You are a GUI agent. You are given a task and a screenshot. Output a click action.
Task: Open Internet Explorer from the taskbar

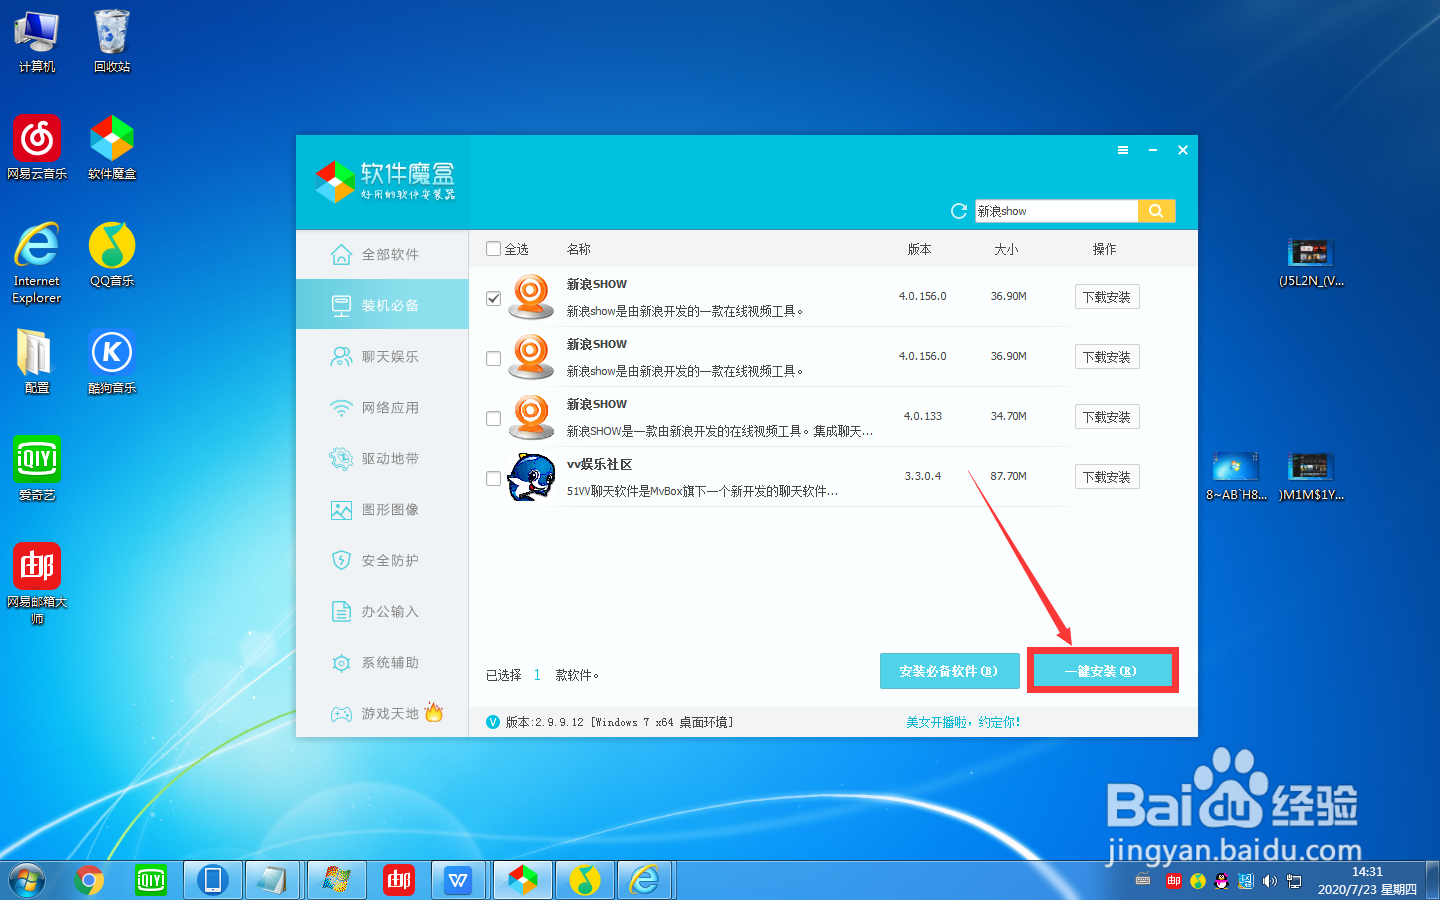click(x=646, y=880)
